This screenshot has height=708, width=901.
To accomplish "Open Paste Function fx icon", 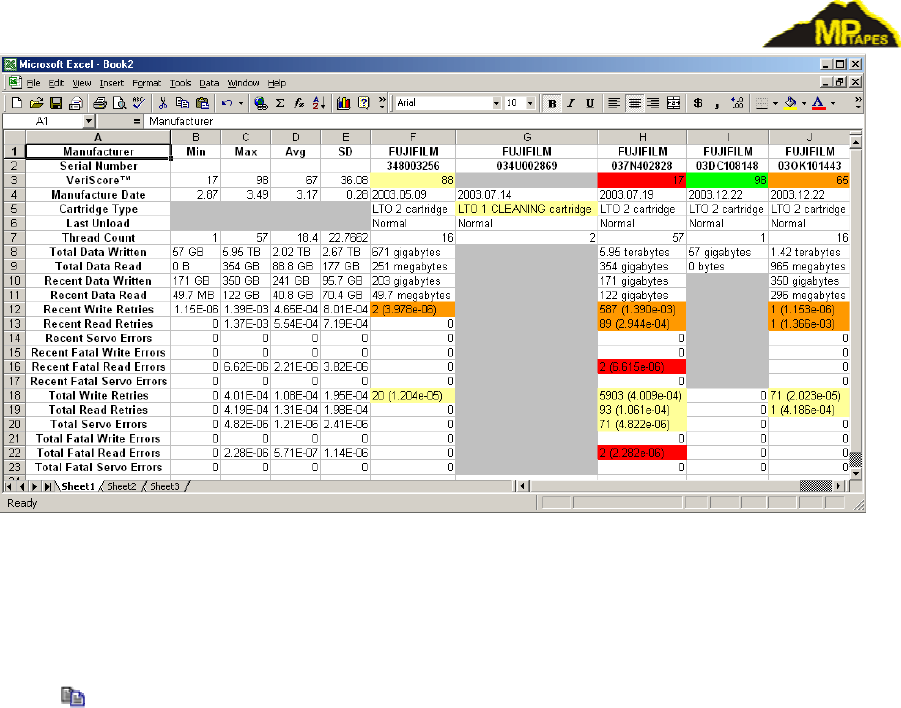I will coord(299,103).
